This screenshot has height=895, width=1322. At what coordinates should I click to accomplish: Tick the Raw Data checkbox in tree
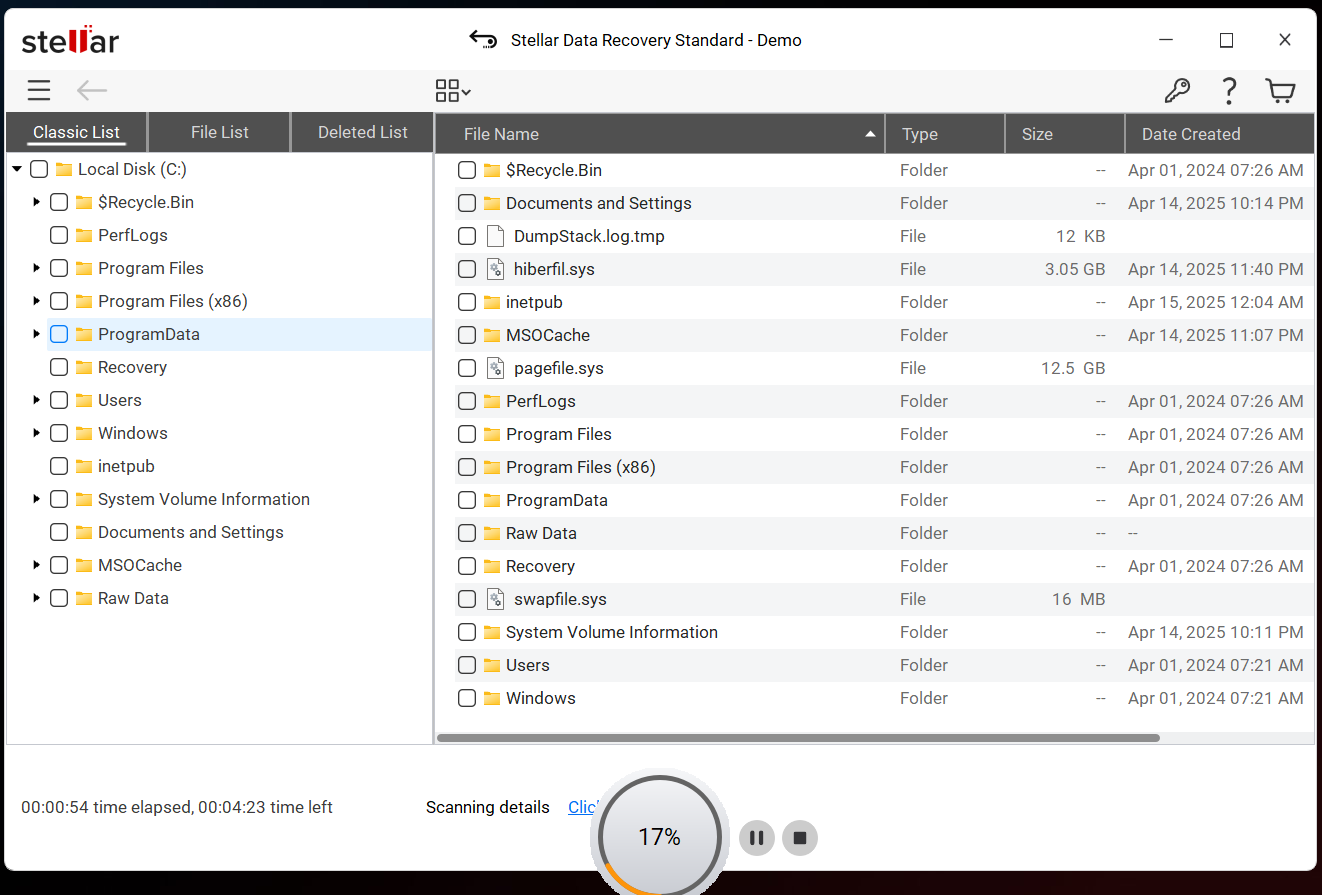(x=59, y=598)
